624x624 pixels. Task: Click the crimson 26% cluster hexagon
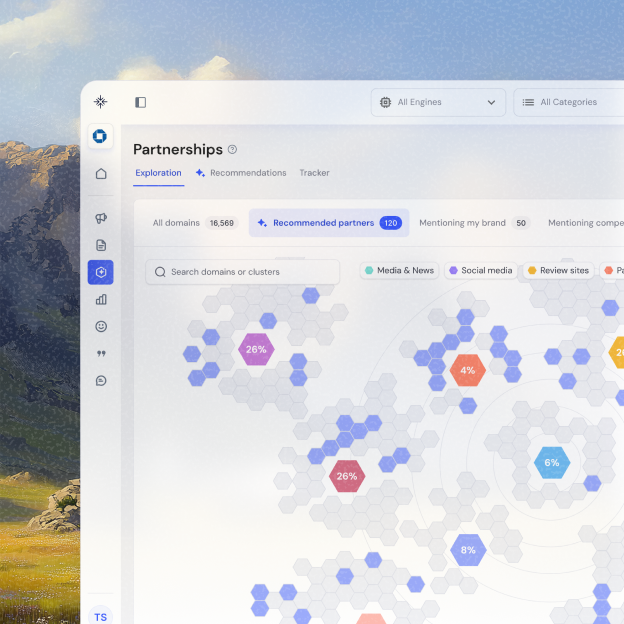coord(347,476)
